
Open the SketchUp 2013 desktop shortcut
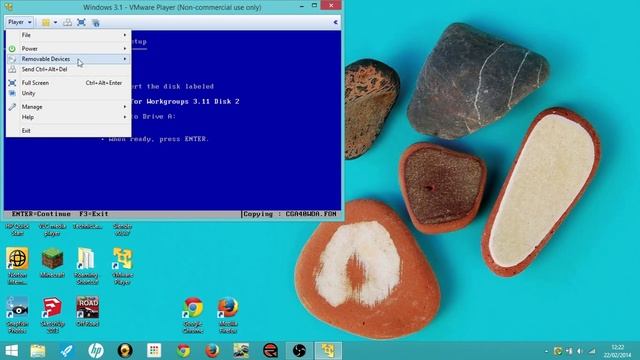click(53, 315)
